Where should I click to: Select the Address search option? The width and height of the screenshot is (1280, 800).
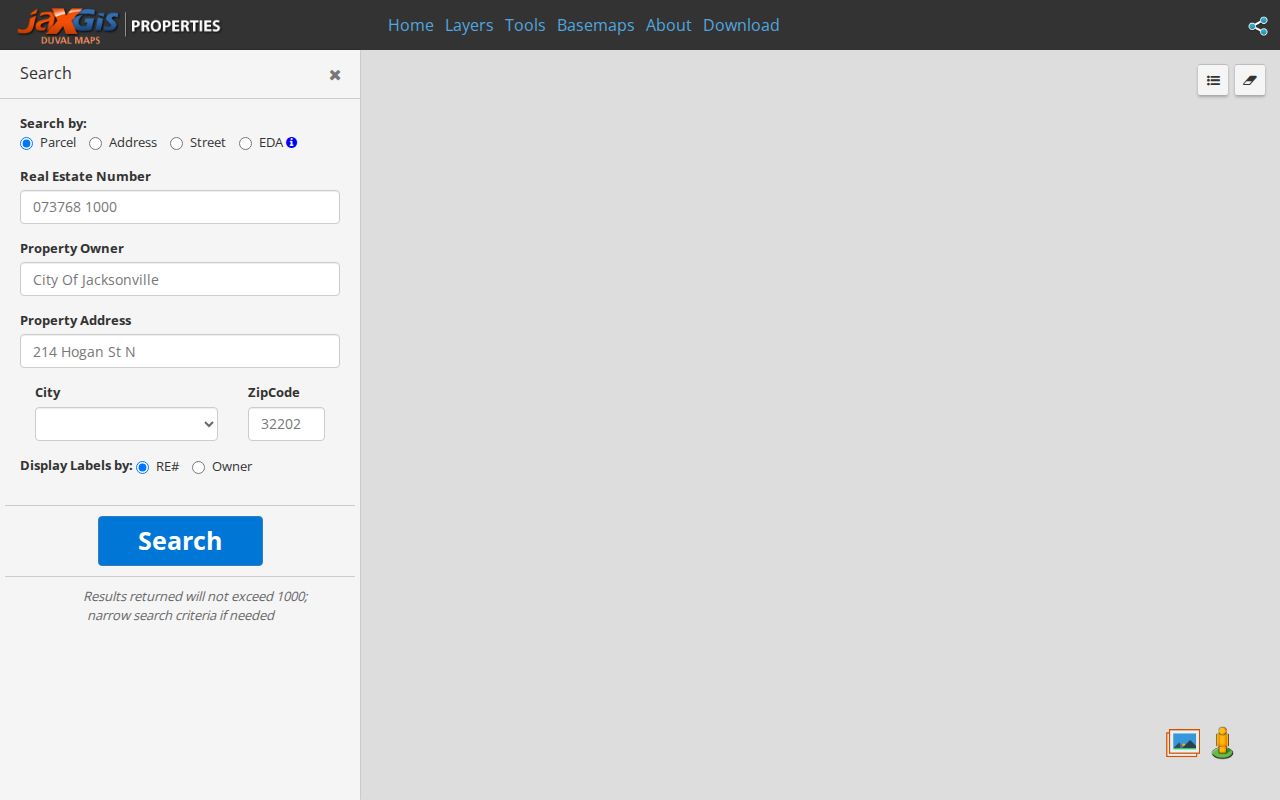(x=96, y=143)
